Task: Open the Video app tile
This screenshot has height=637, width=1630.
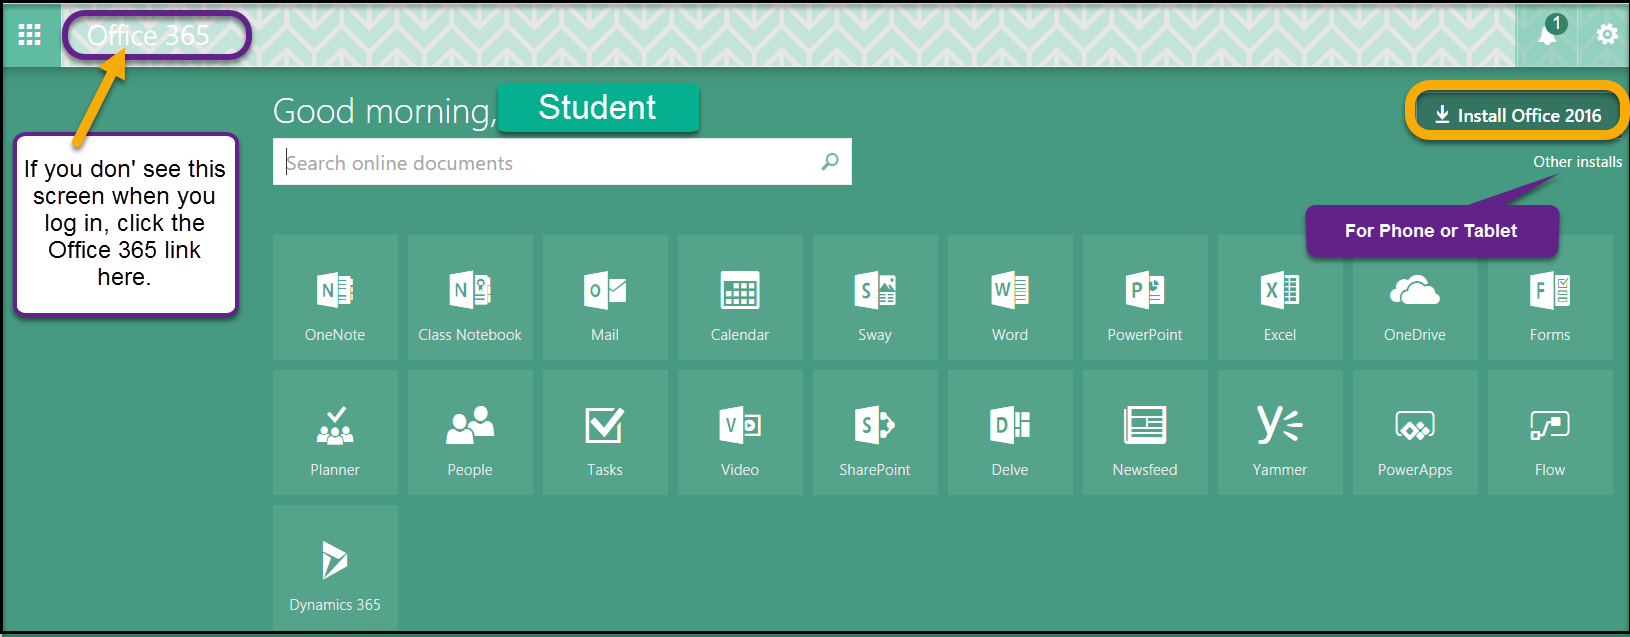Action: (x=740, y=432)
